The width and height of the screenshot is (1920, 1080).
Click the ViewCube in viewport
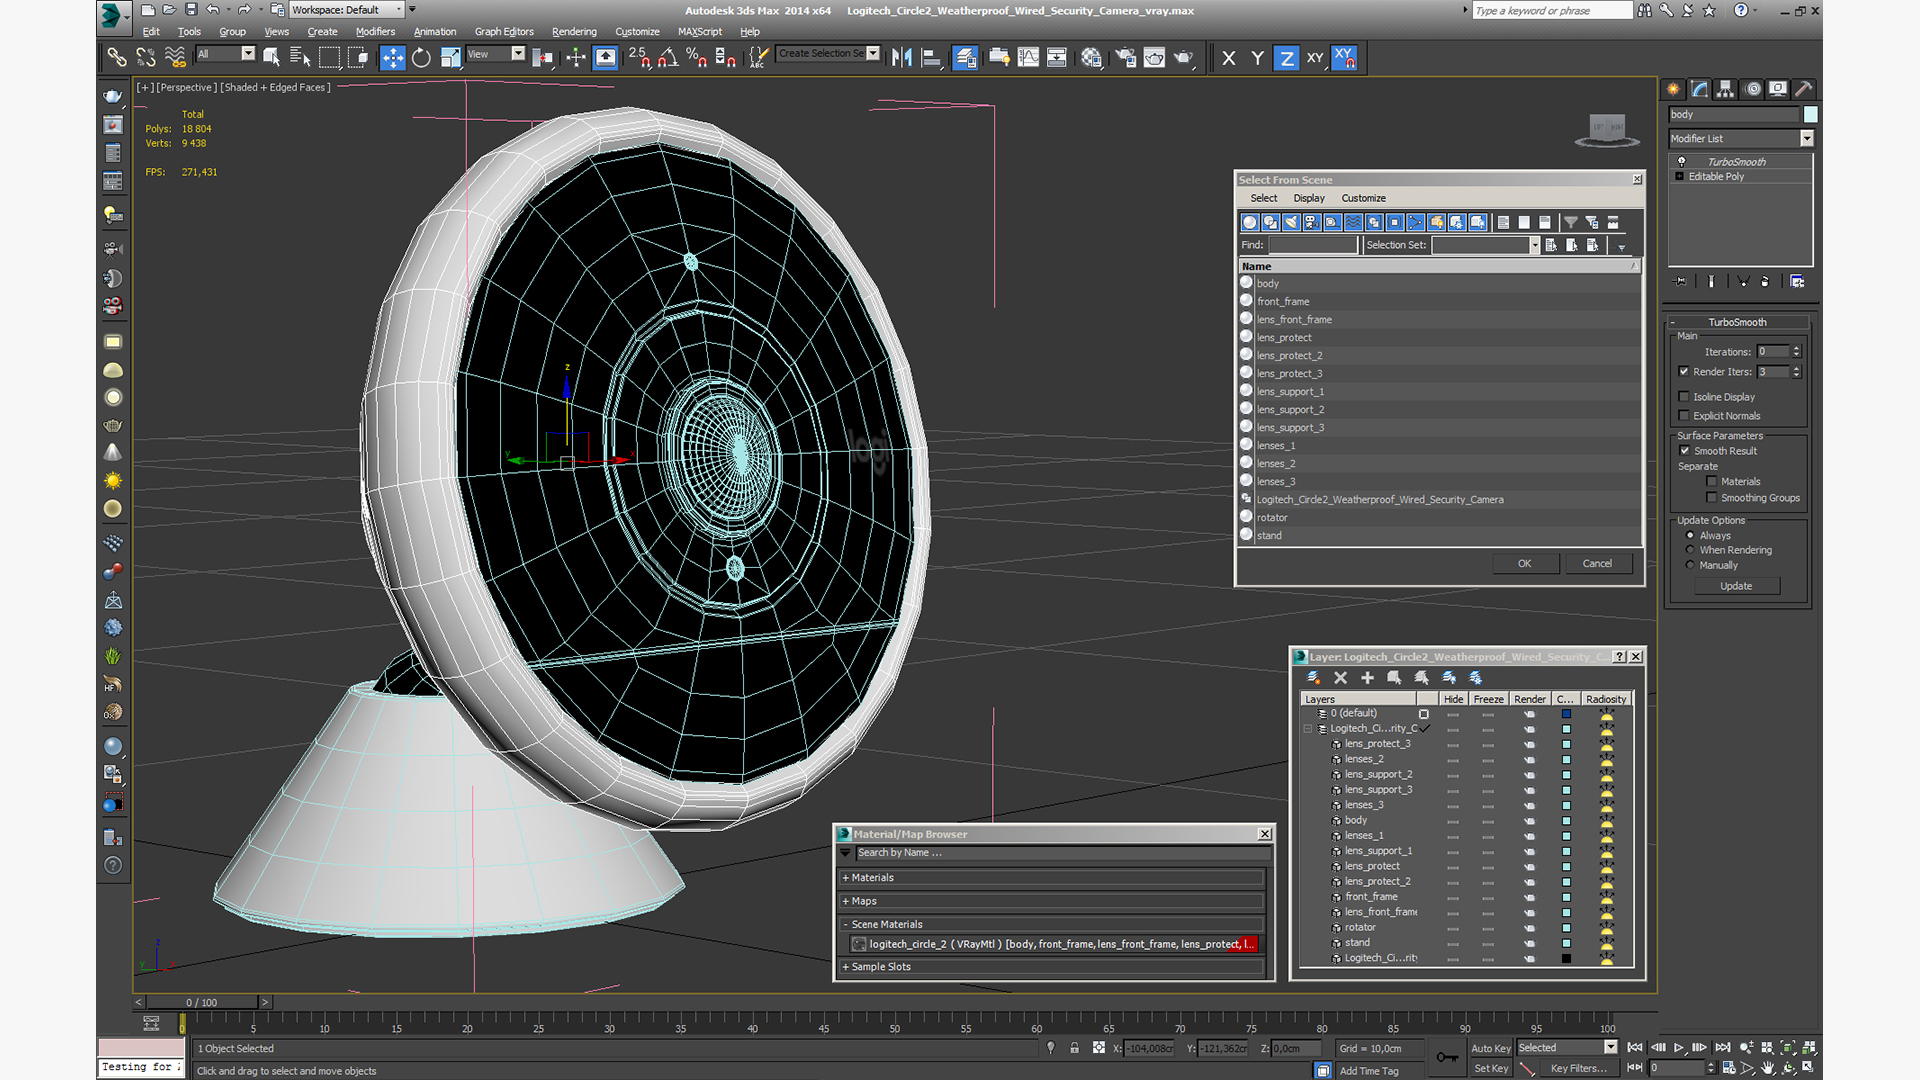(x=1607, y=130)
